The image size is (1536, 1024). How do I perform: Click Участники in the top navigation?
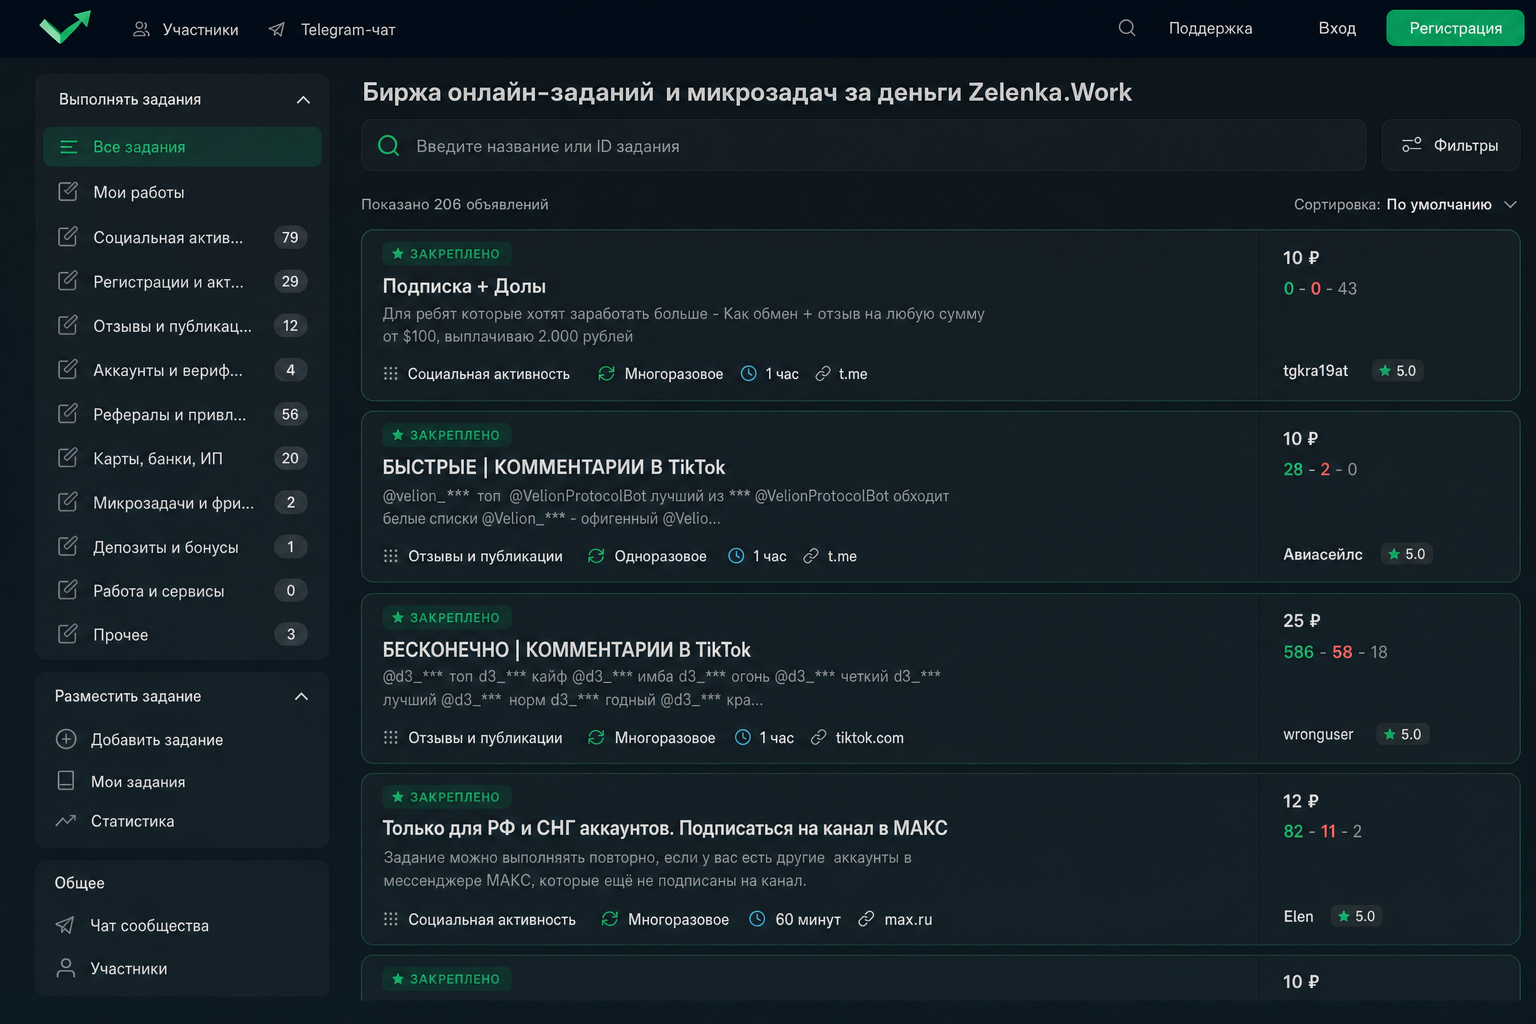point(200,30)
